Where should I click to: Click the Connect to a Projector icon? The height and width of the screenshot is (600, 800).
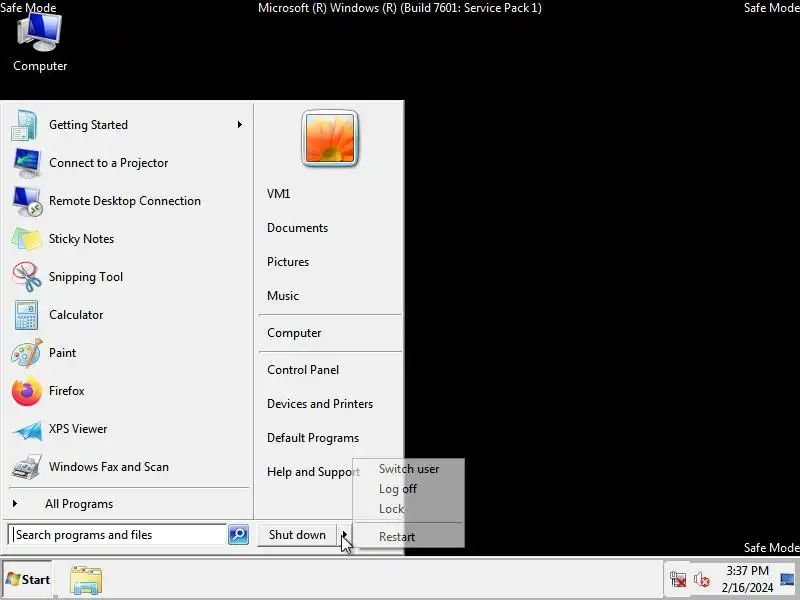(26, 163)
